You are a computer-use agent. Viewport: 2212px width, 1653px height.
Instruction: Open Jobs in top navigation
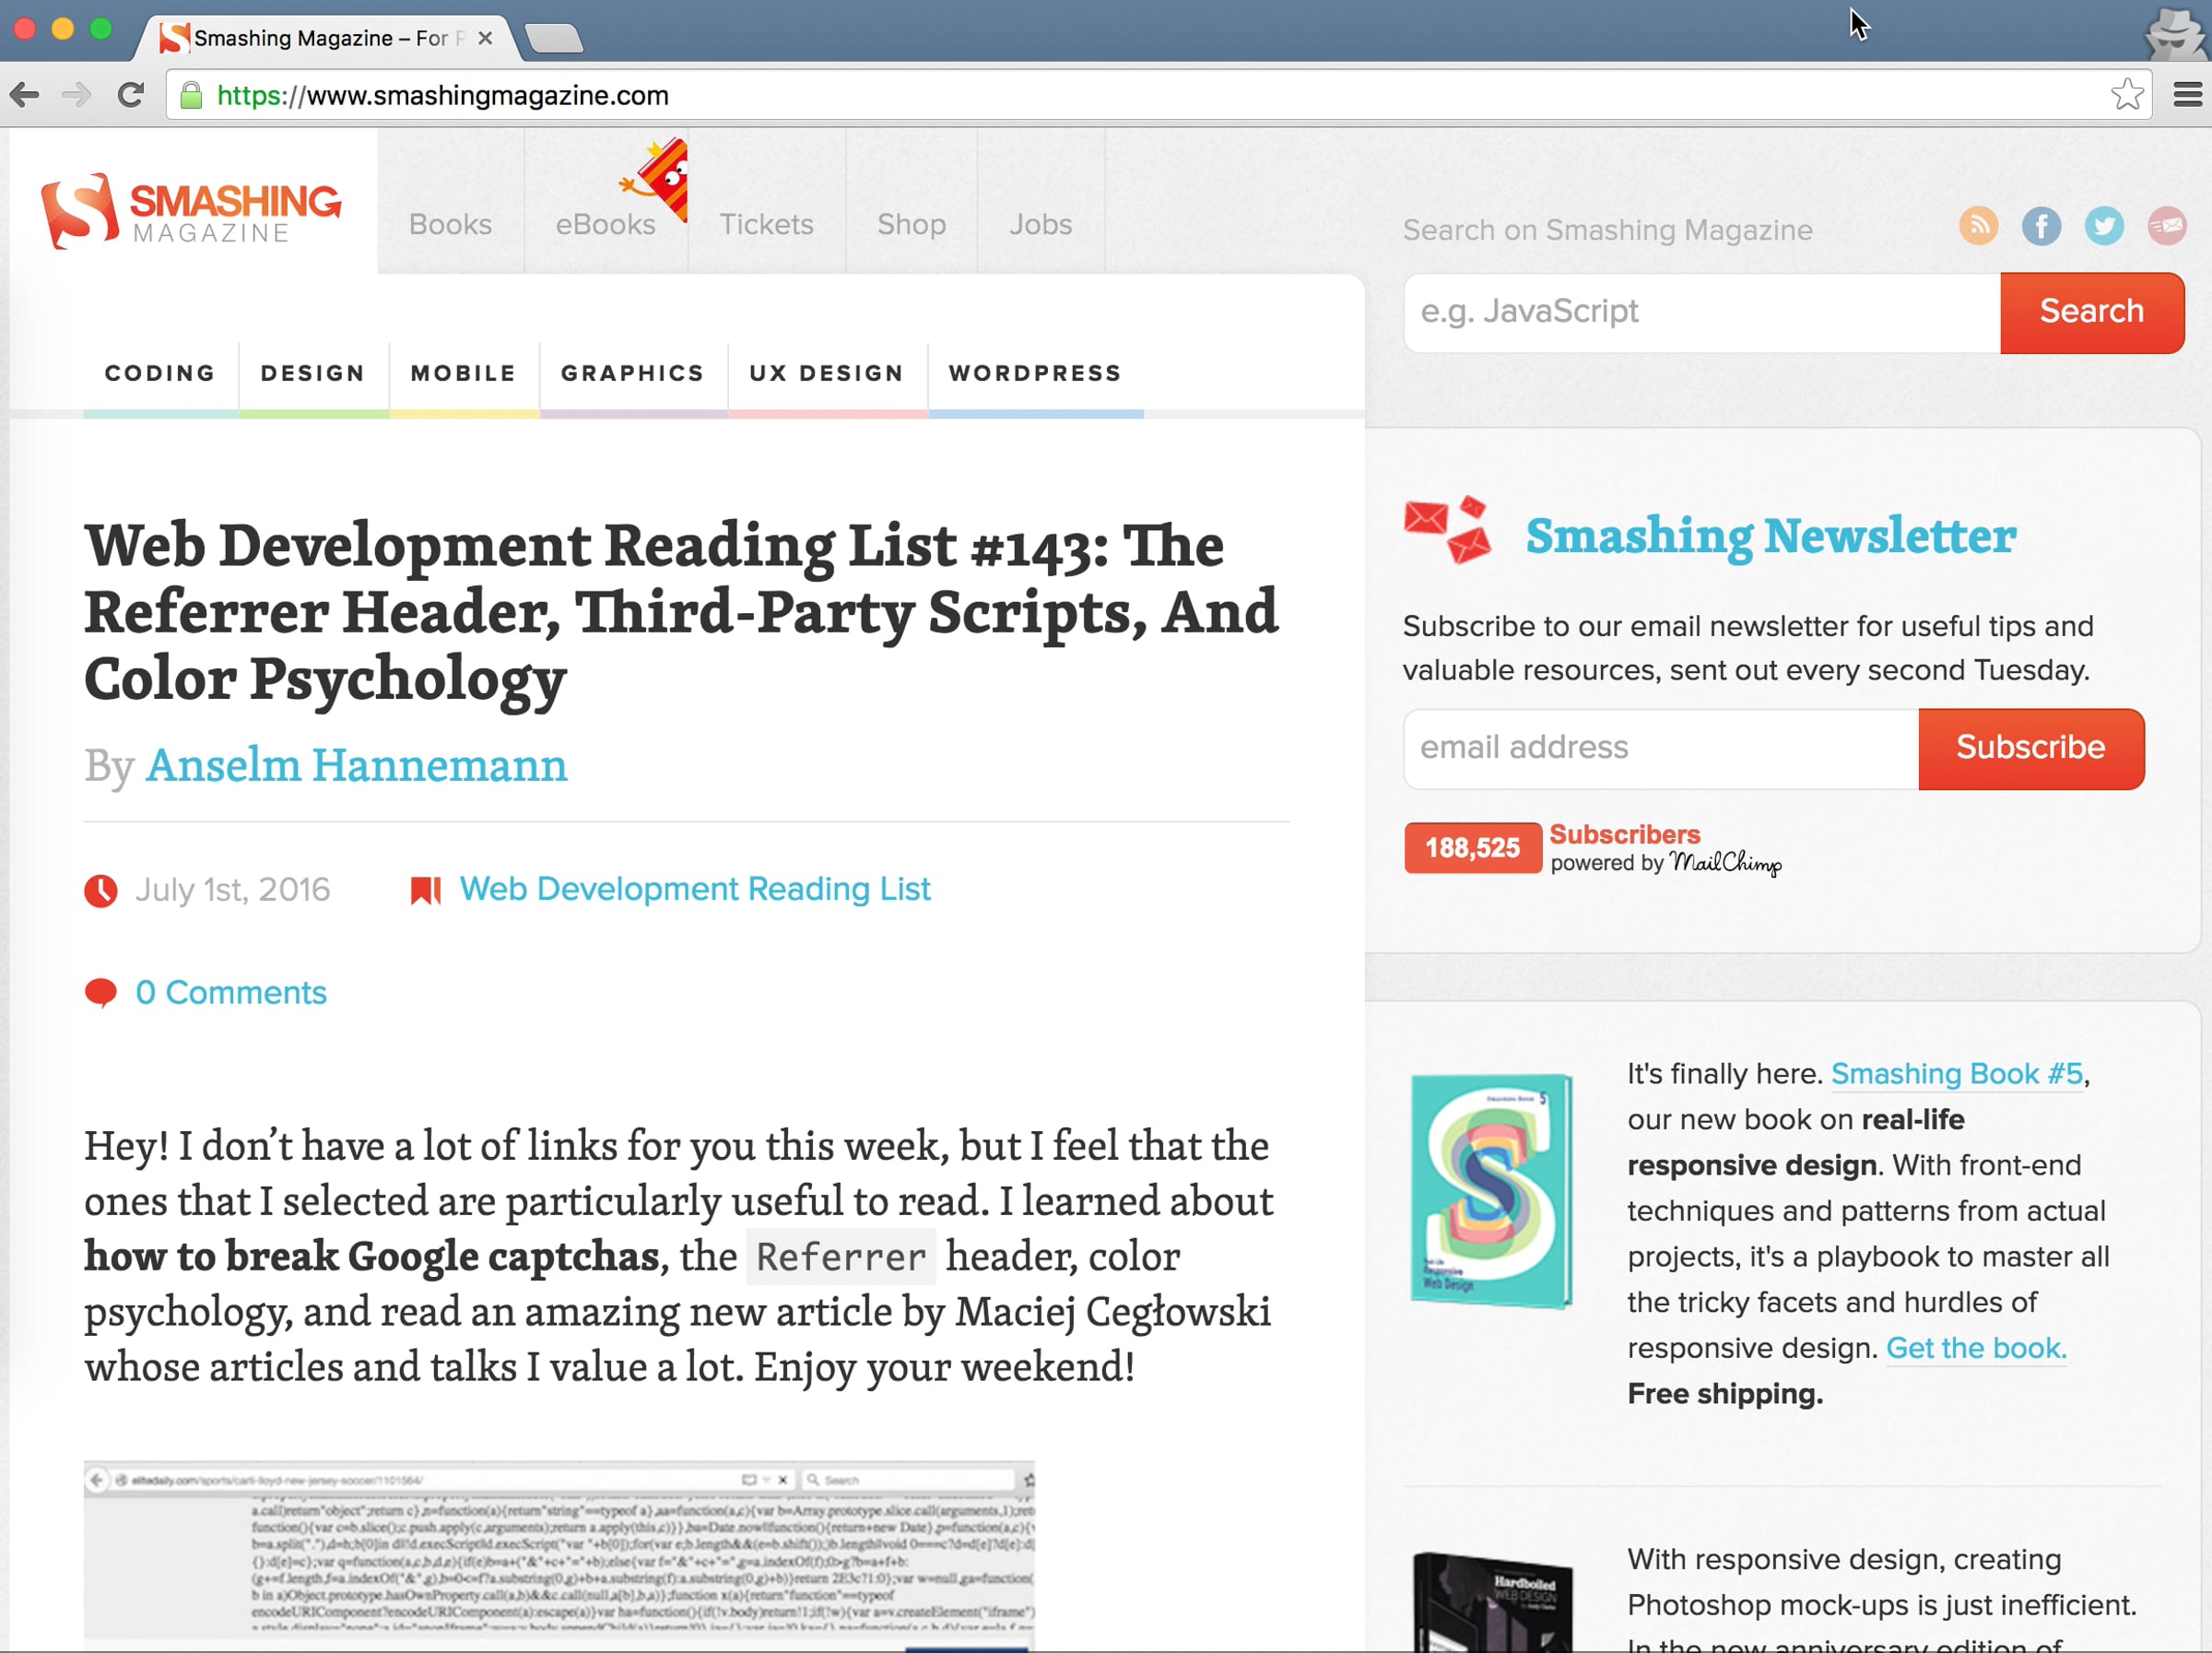tap(1040, 224)
